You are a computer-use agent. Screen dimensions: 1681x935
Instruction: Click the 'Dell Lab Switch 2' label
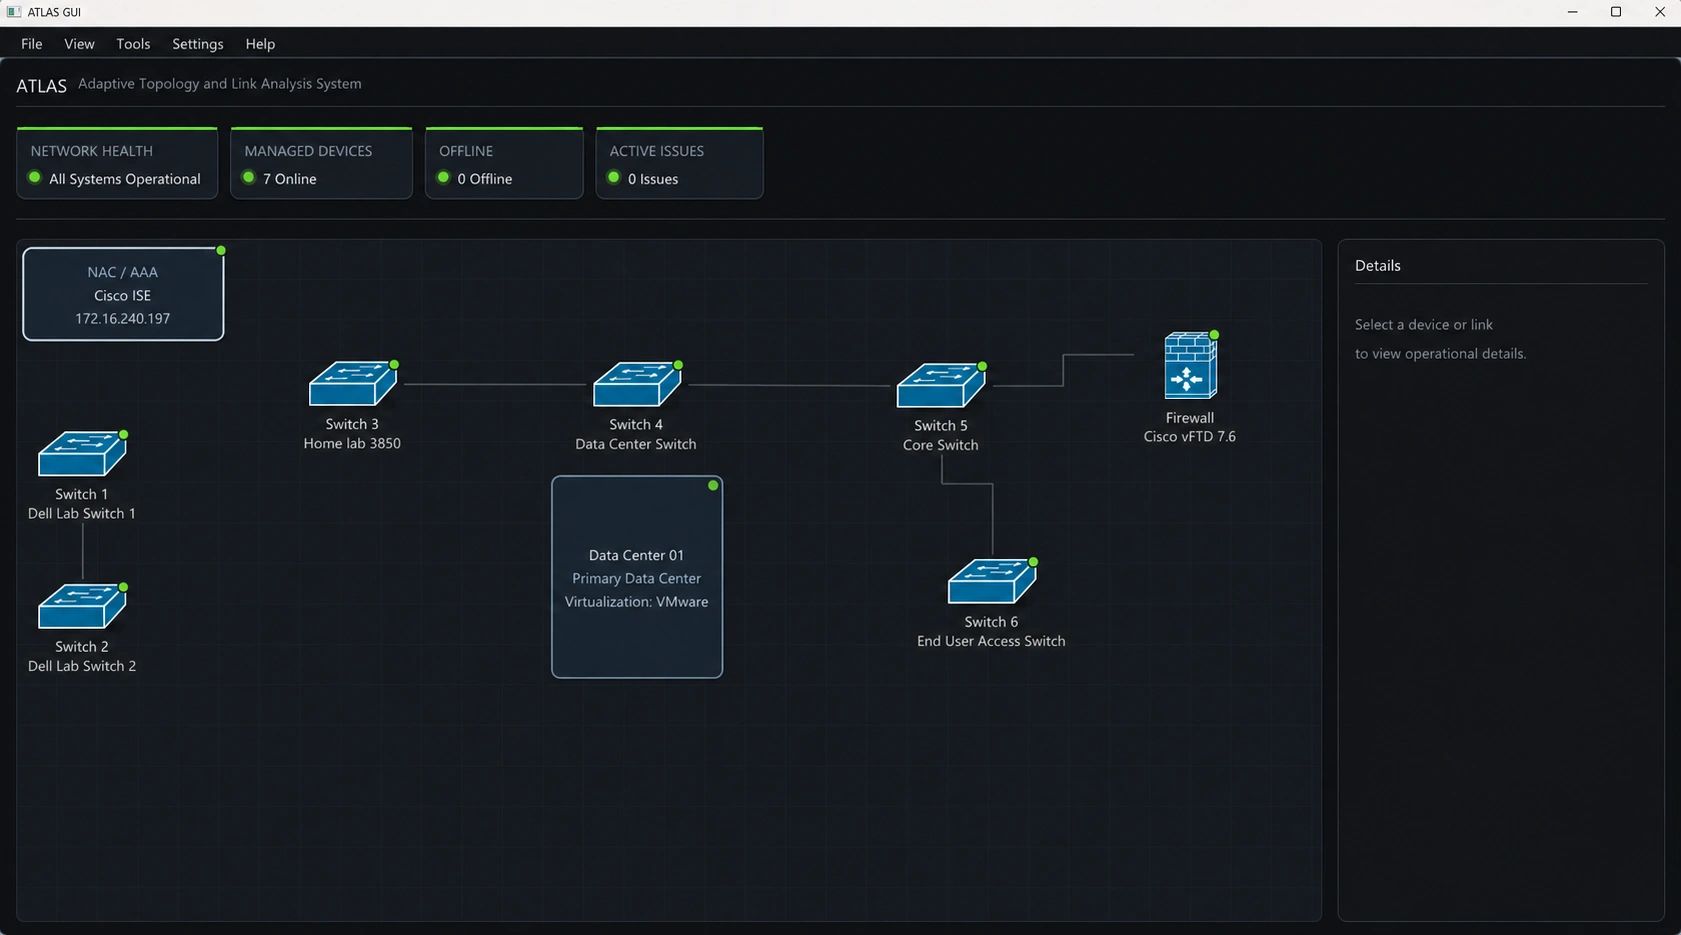pyautogui.click(x=82, y=666)
